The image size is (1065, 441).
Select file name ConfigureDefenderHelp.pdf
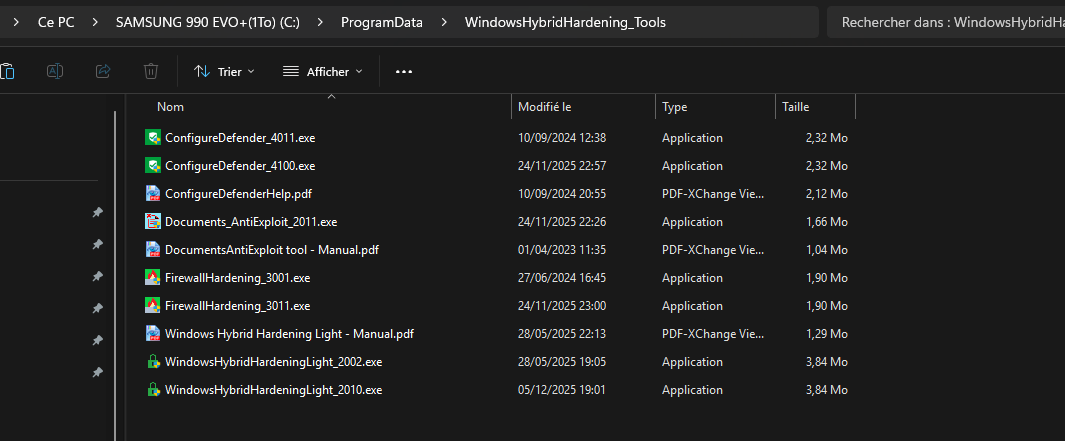pyautogui.click(x=238, y=194)
